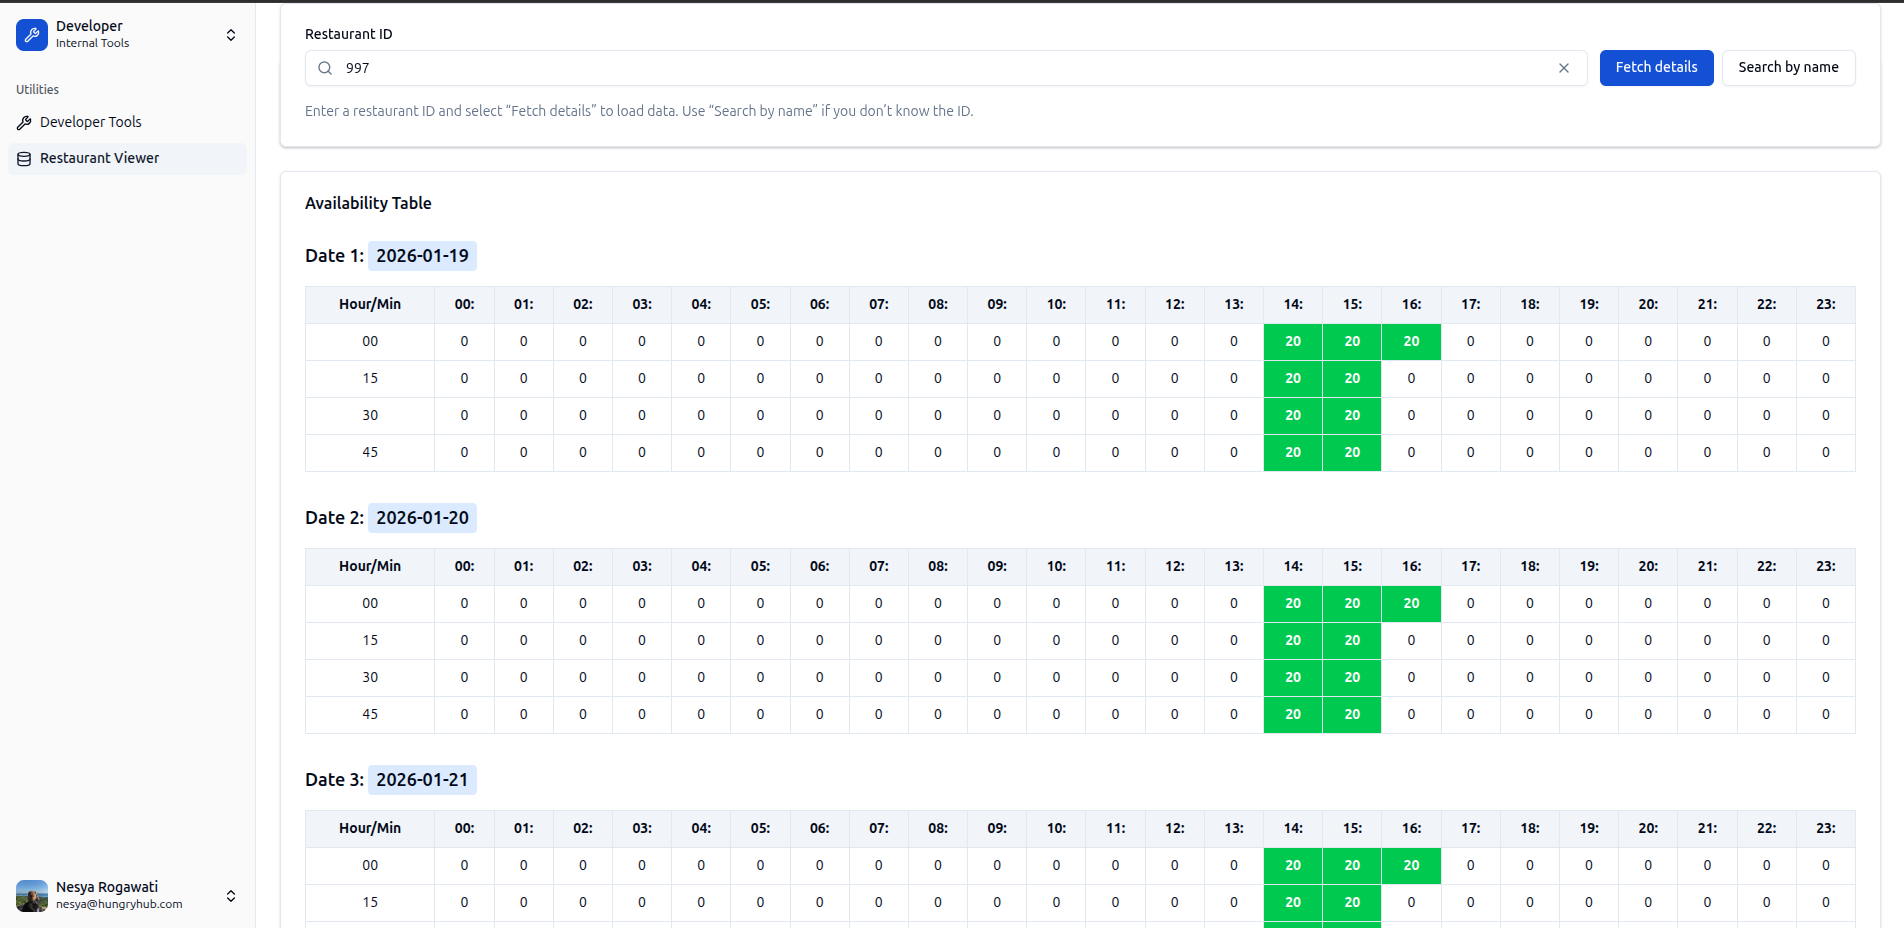This screenshot has width=1904, height=928.
Task: Click the 2026-01-19 date badge
Action: coord(422,256)
